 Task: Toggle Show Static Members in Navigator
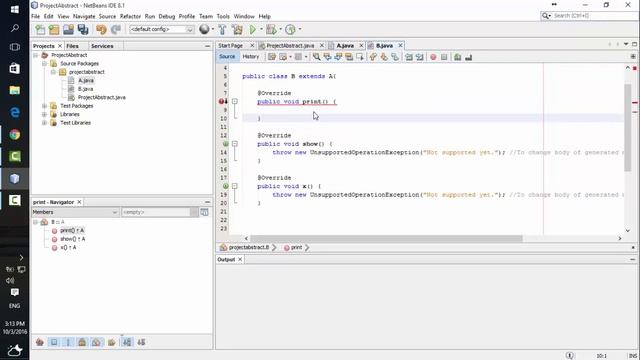[x=68, y=342]
